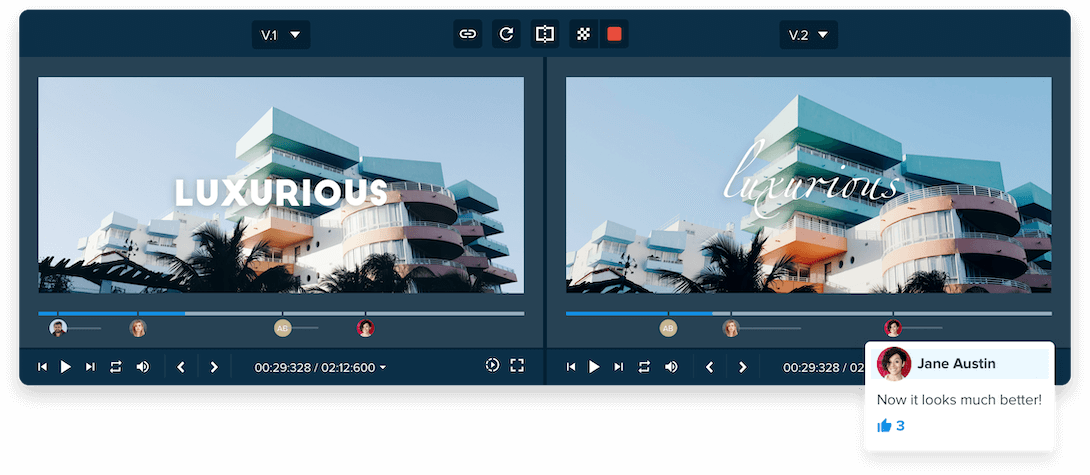Click the link versions icon in top toolbar
The height and width of the screenshot is (475, 1090).
click(x=468, y=34)
